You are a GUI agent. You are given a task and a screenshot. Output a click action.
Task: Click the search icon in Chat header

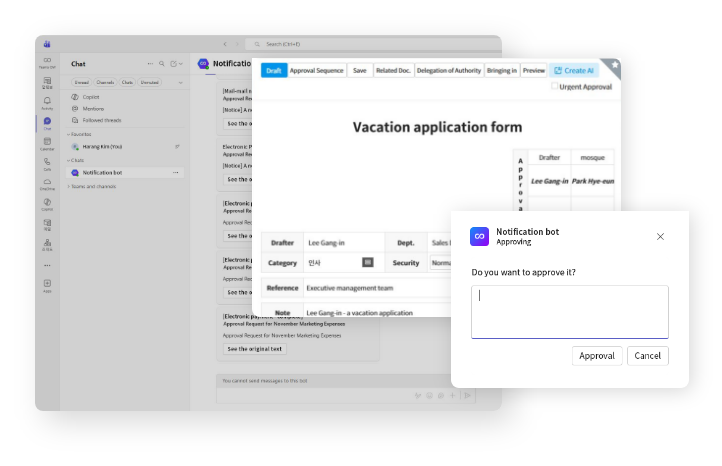[x=162, y=64]
